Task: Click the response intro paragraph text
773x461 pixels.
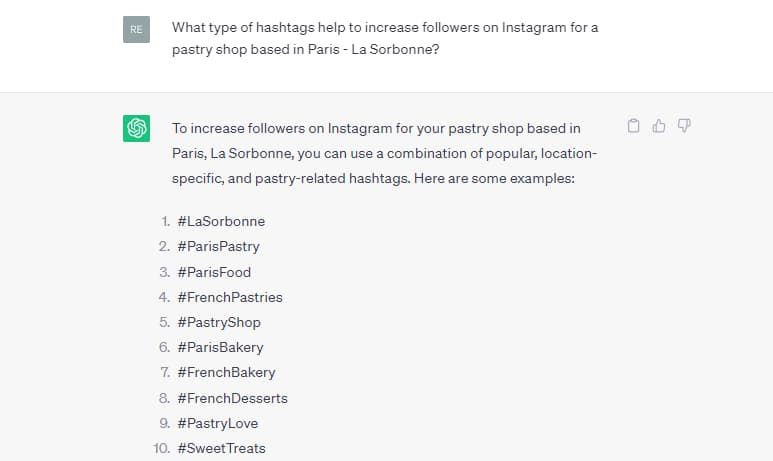Action: [385, 153]
